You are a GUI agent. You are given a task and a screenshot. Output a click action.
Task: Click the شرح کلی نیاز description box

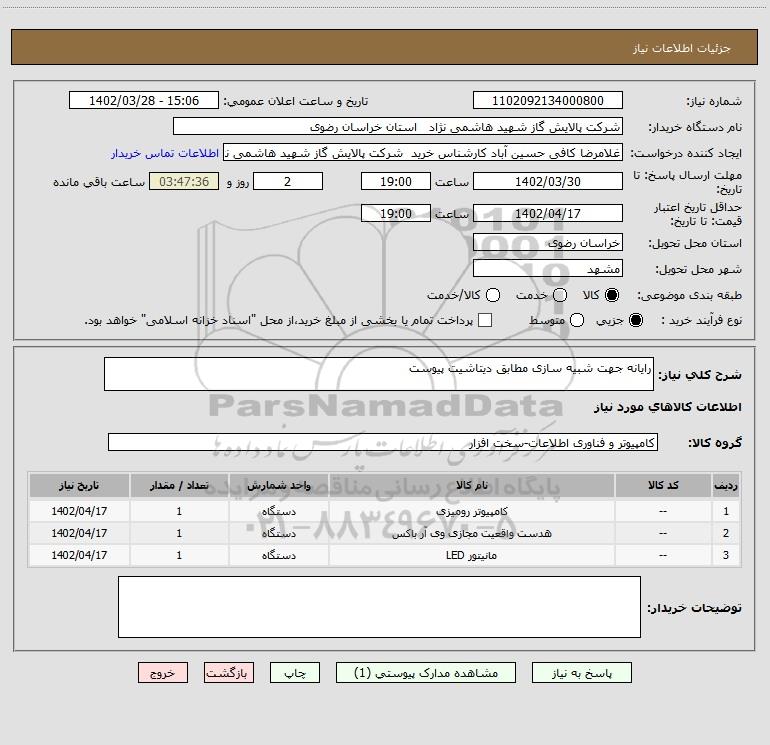tap(379, 374)
